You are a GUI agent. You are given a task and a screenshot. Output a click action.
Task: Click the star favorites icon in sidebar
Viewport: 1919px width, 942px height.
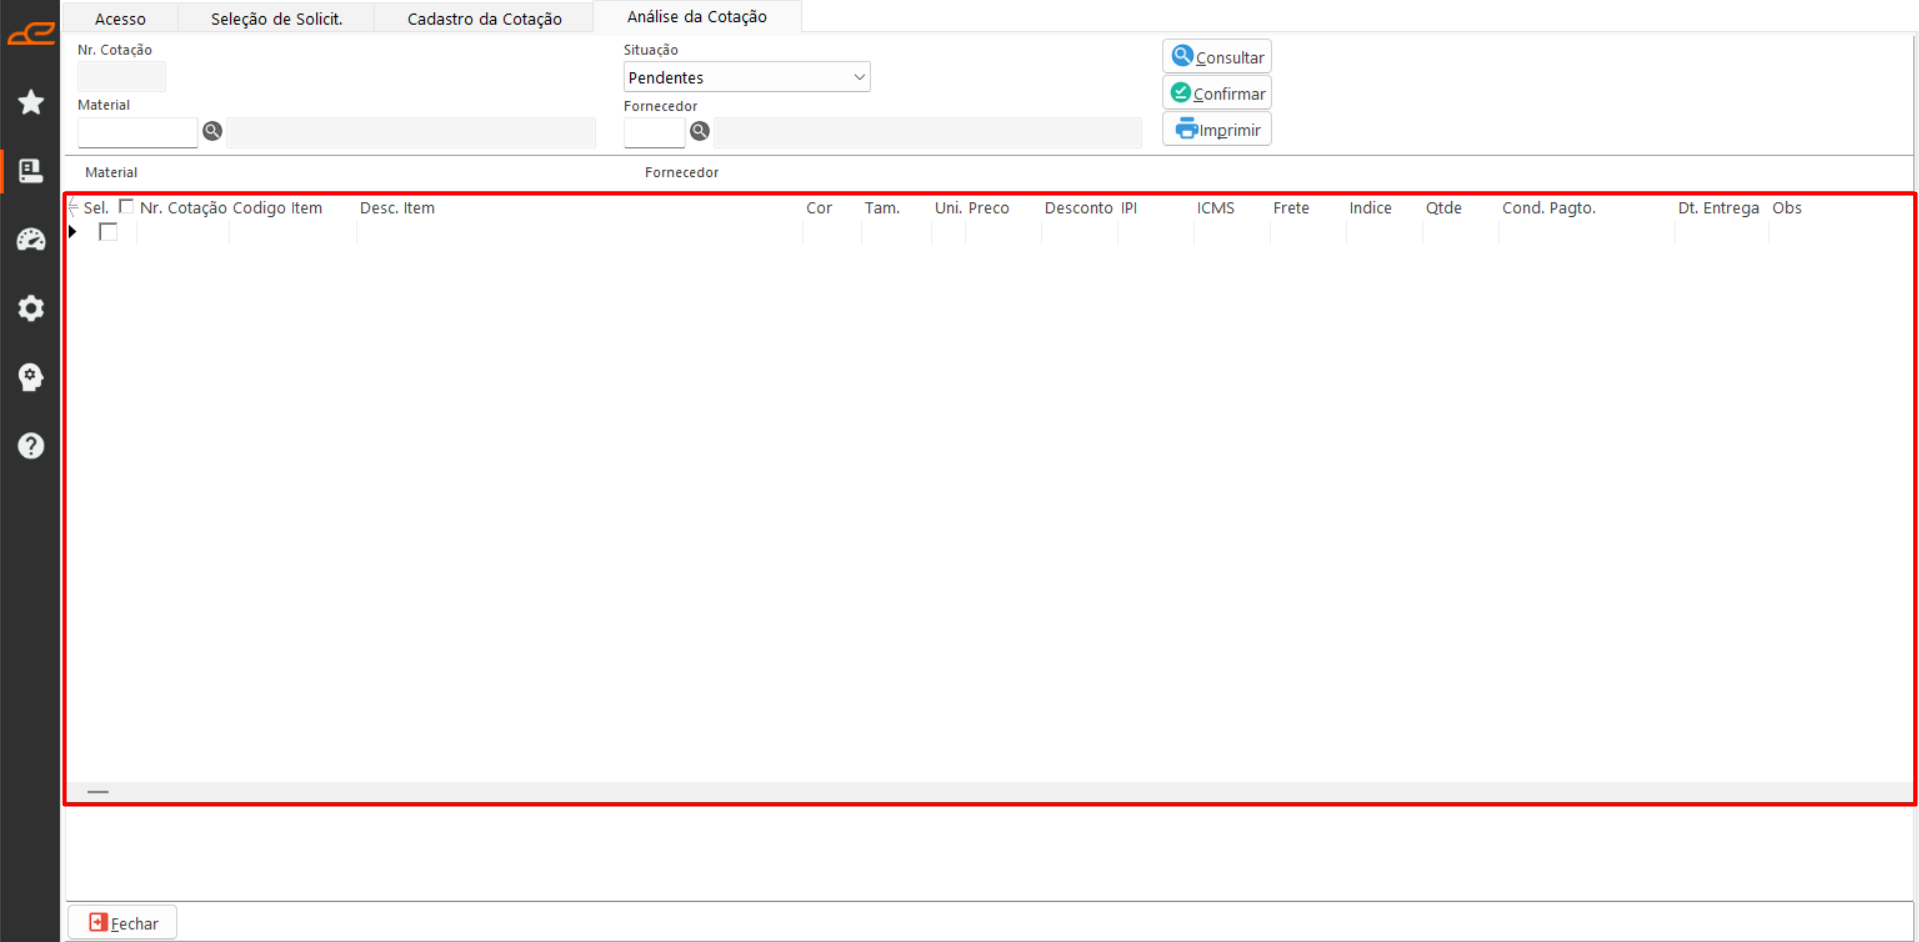click(x=31, y=102)
